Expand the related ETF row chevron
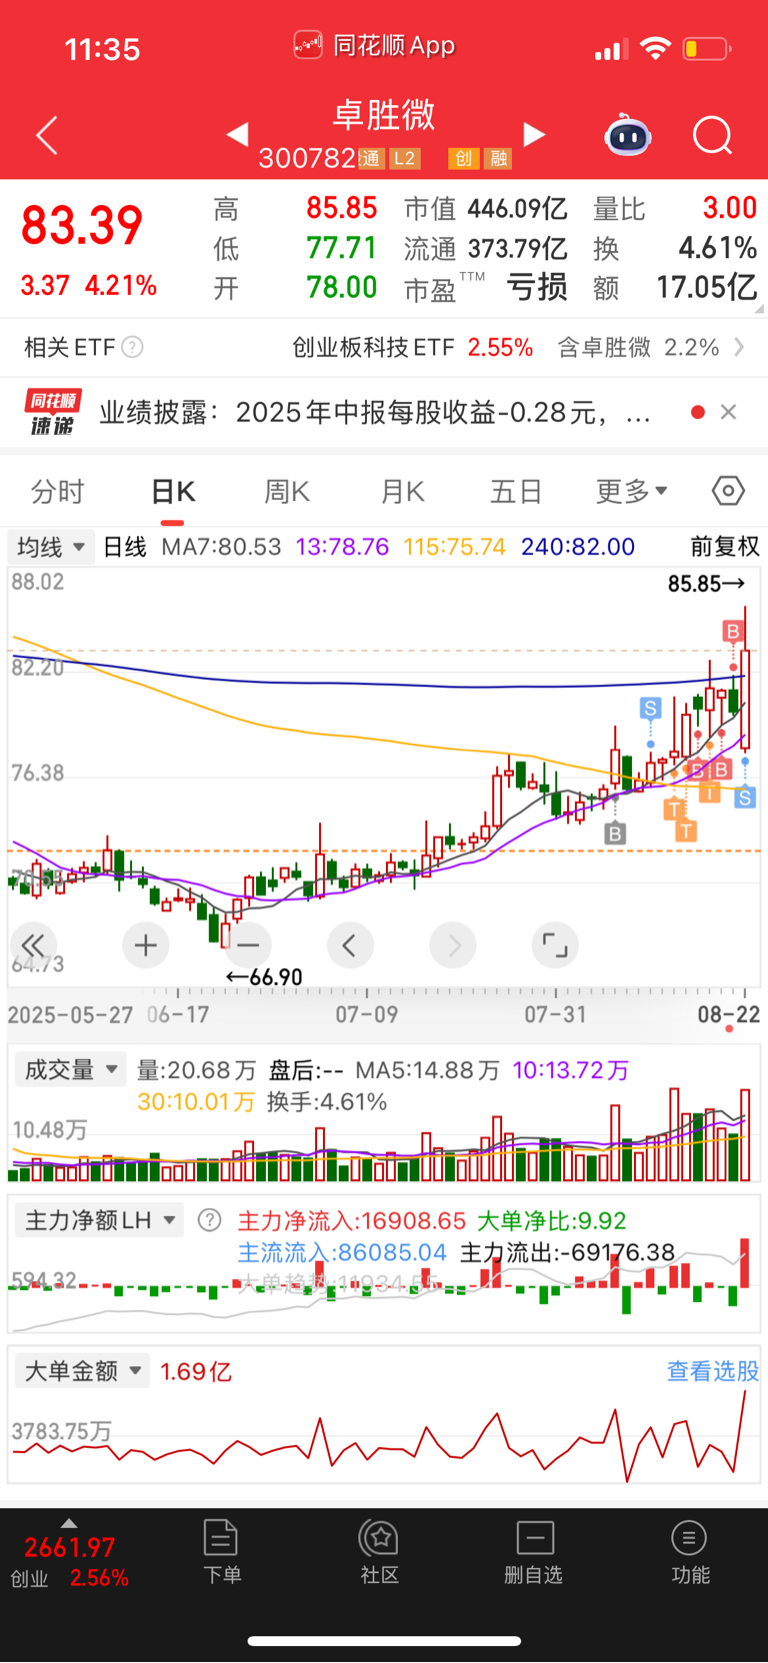 (739, 347)
